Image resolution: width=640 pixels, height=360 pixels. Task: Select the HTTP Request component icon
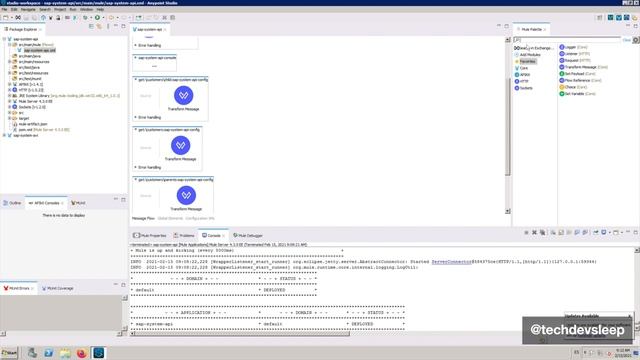562,60
